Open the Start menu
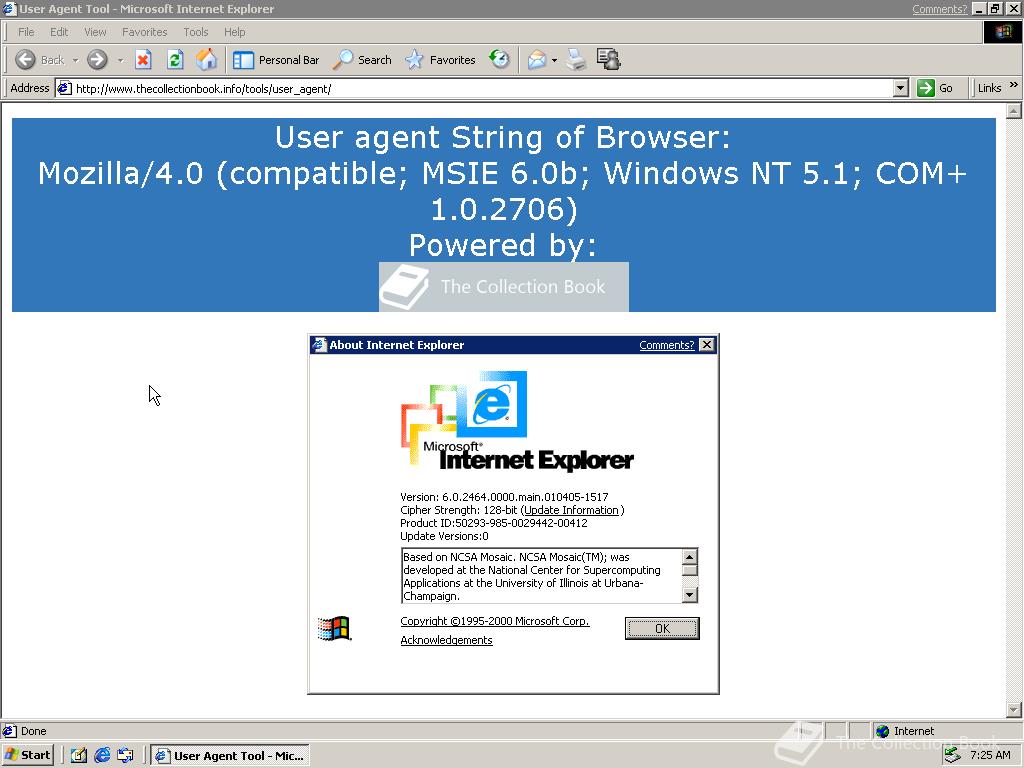 pyautogui.click(x=27, y=755)
